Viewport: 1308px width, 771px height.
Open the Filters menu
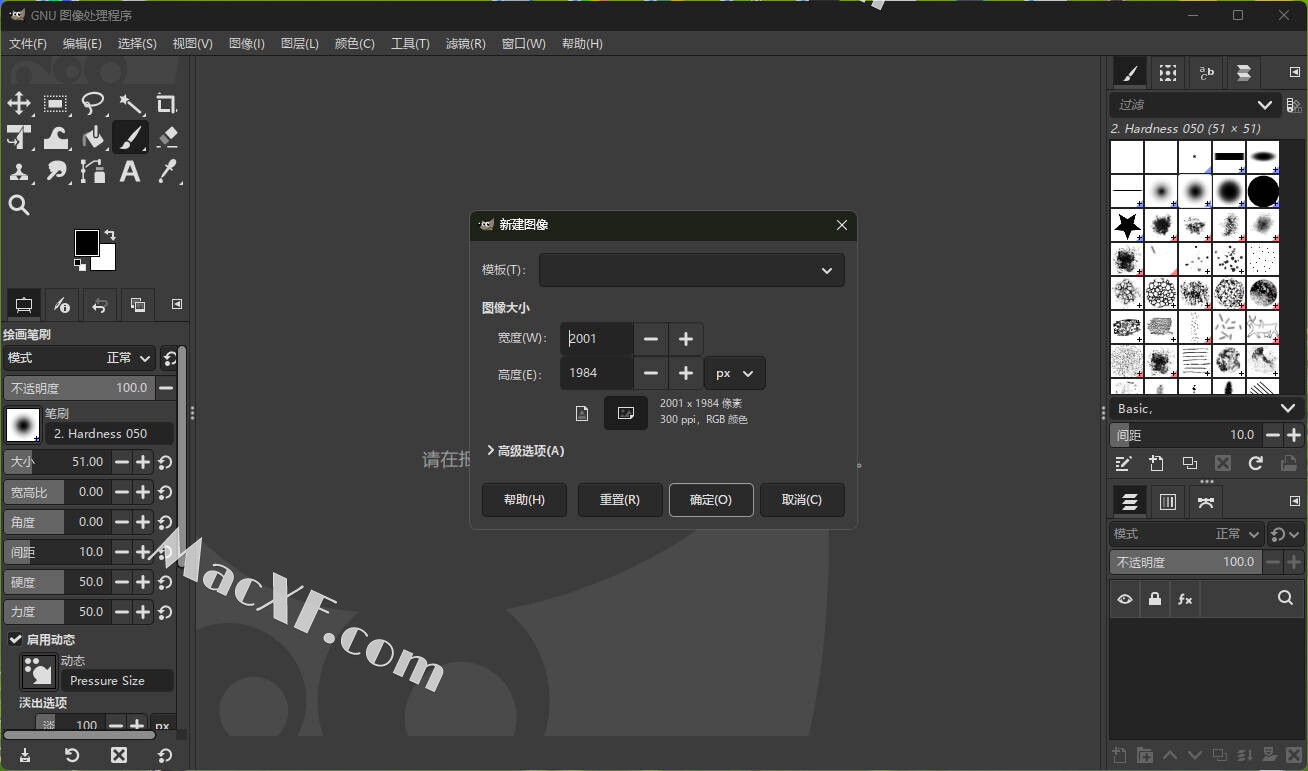click(465, 44)
